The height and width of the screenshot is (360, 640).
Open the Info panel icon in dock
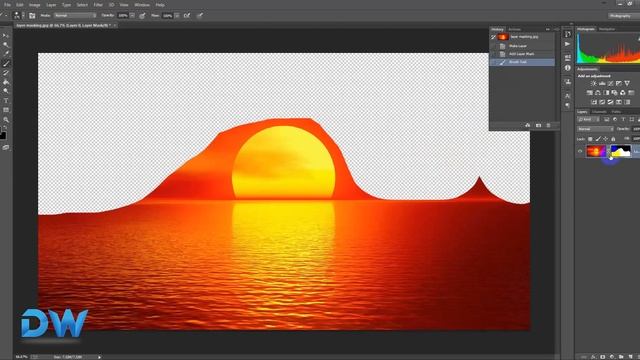tap(567, 68)
